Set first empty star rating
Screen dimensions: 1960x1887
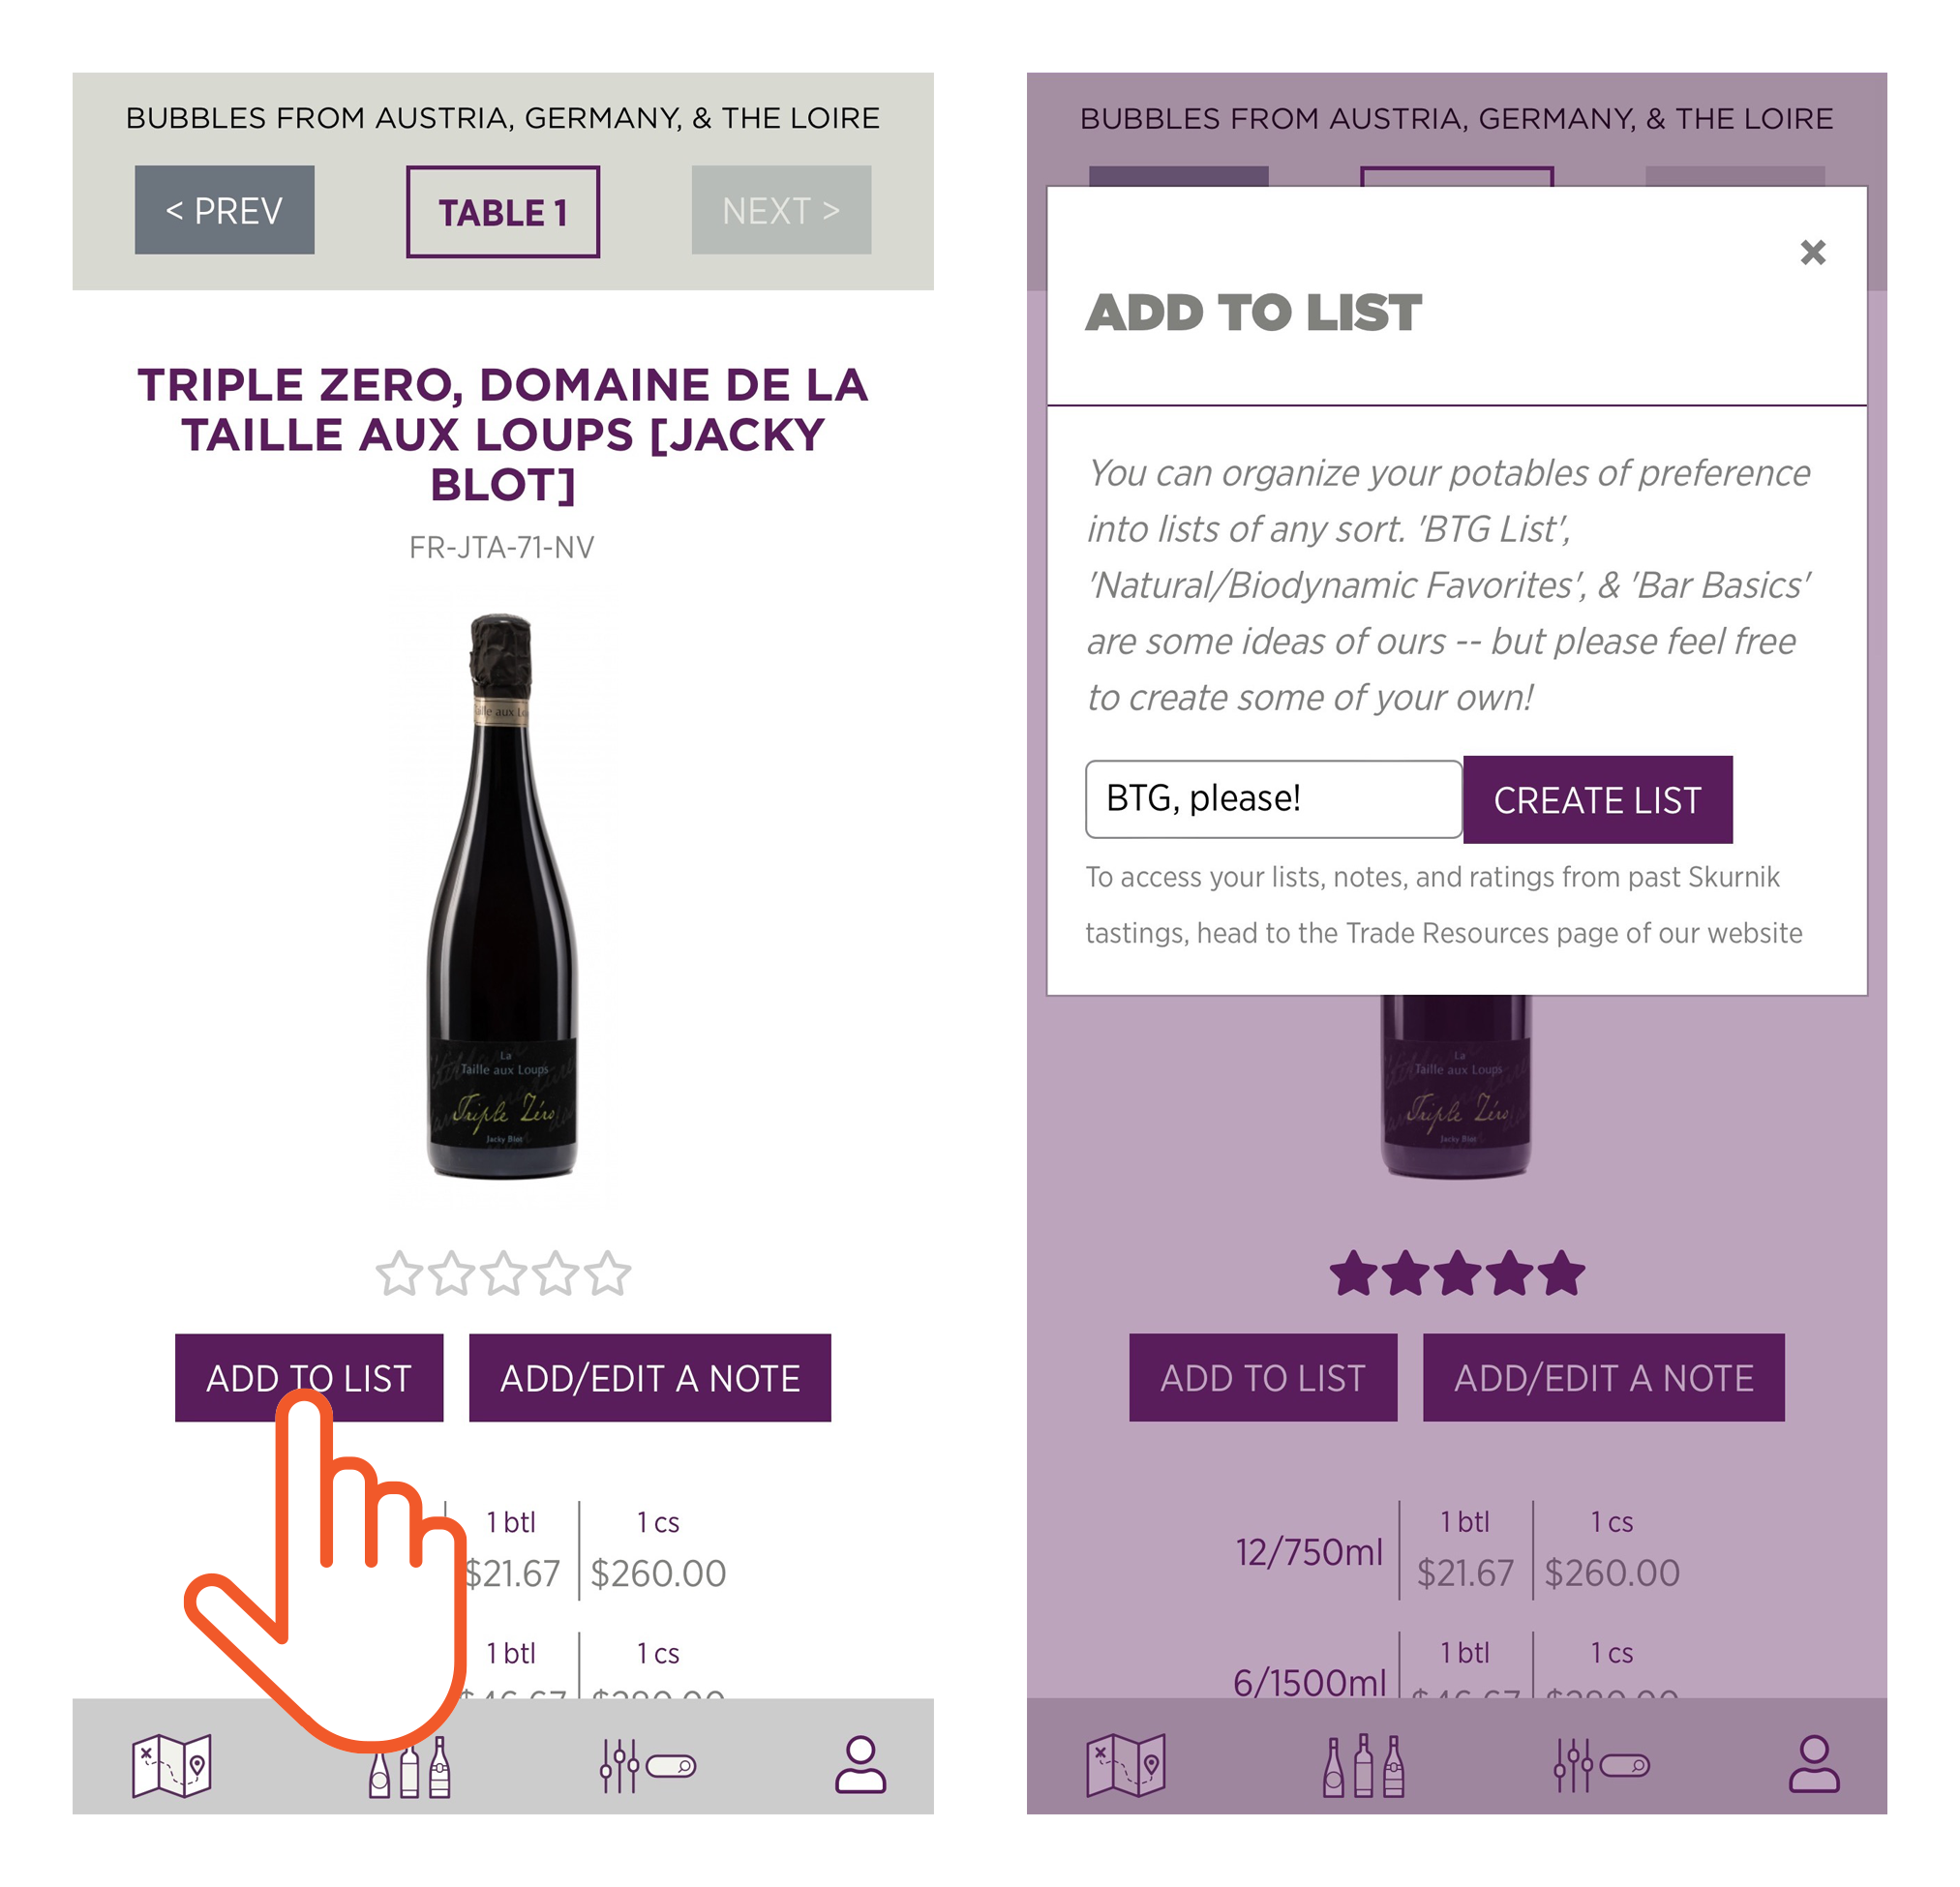coord(399,1274)
